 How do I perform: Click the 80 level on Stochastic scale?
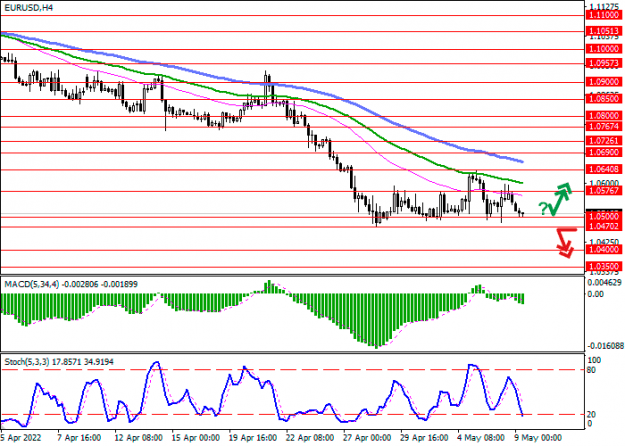coord(592,370)
